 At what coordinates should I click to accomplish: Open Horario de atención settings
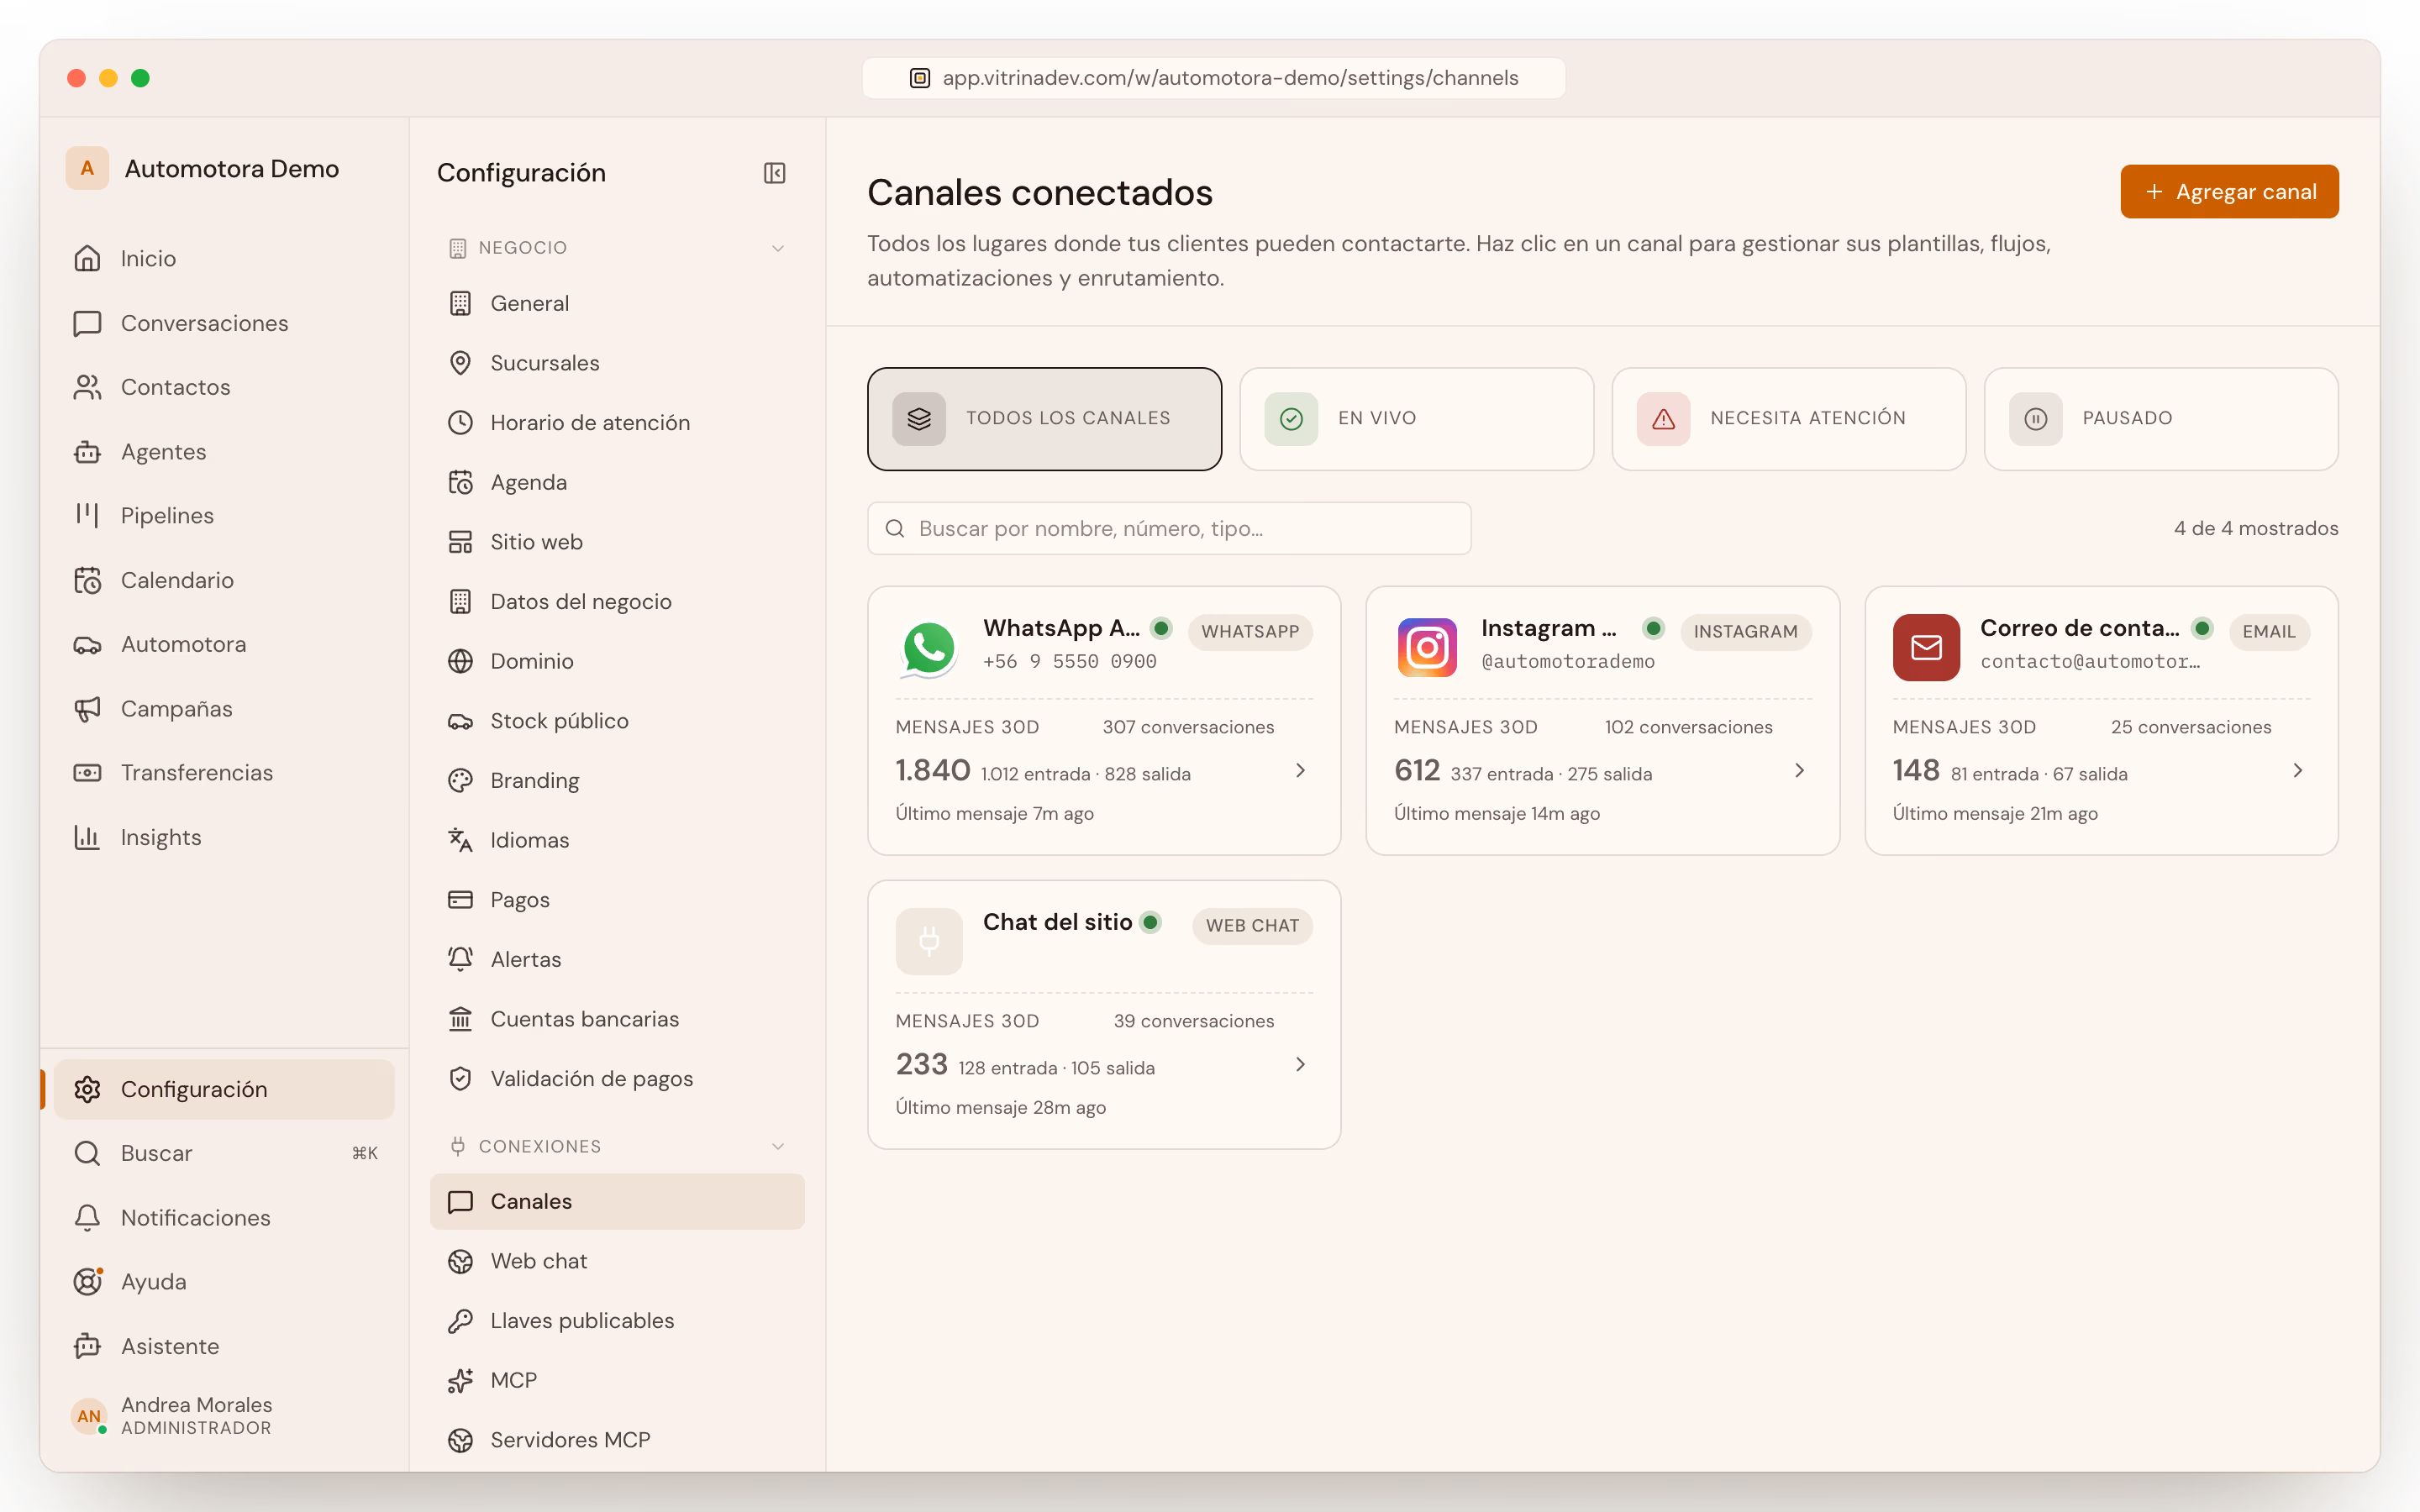[x=617, y=423]
